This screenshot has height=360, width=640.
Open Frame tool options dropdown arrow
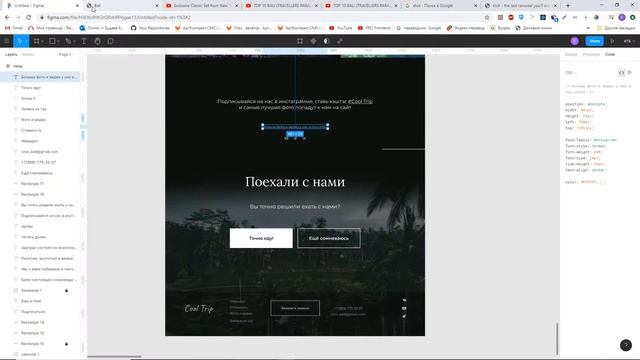tap(43, 42)
